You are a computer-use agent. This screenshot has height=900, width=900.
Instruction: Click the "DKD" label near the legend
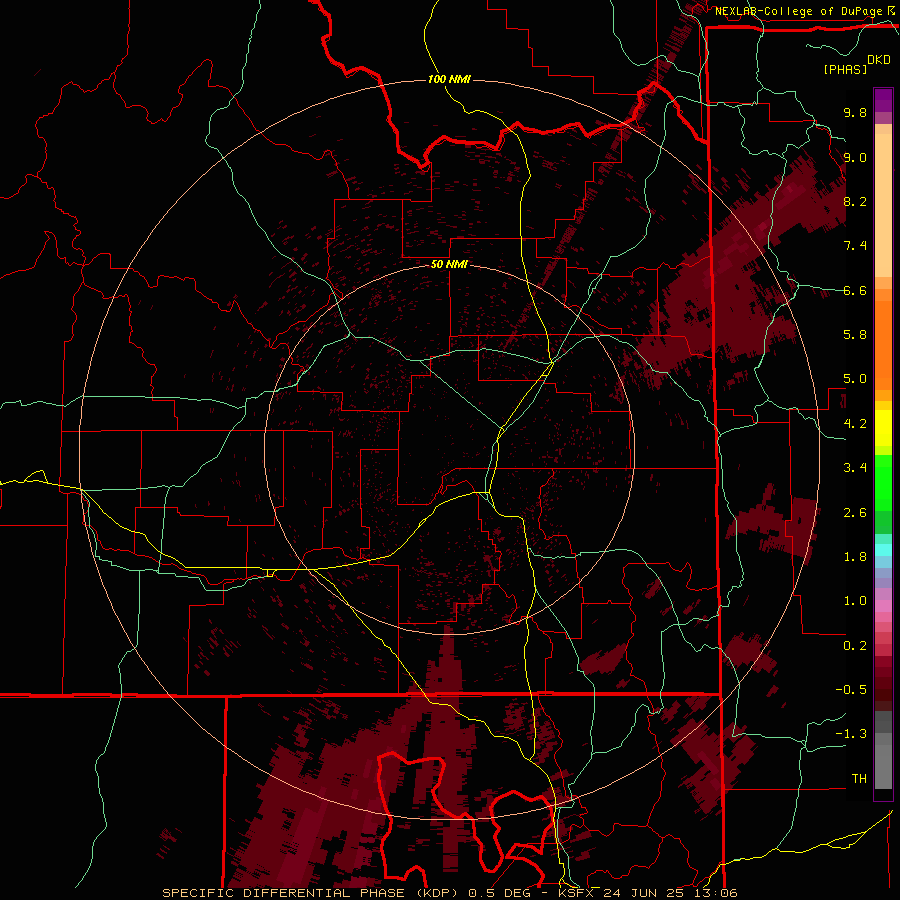point(878,60)
